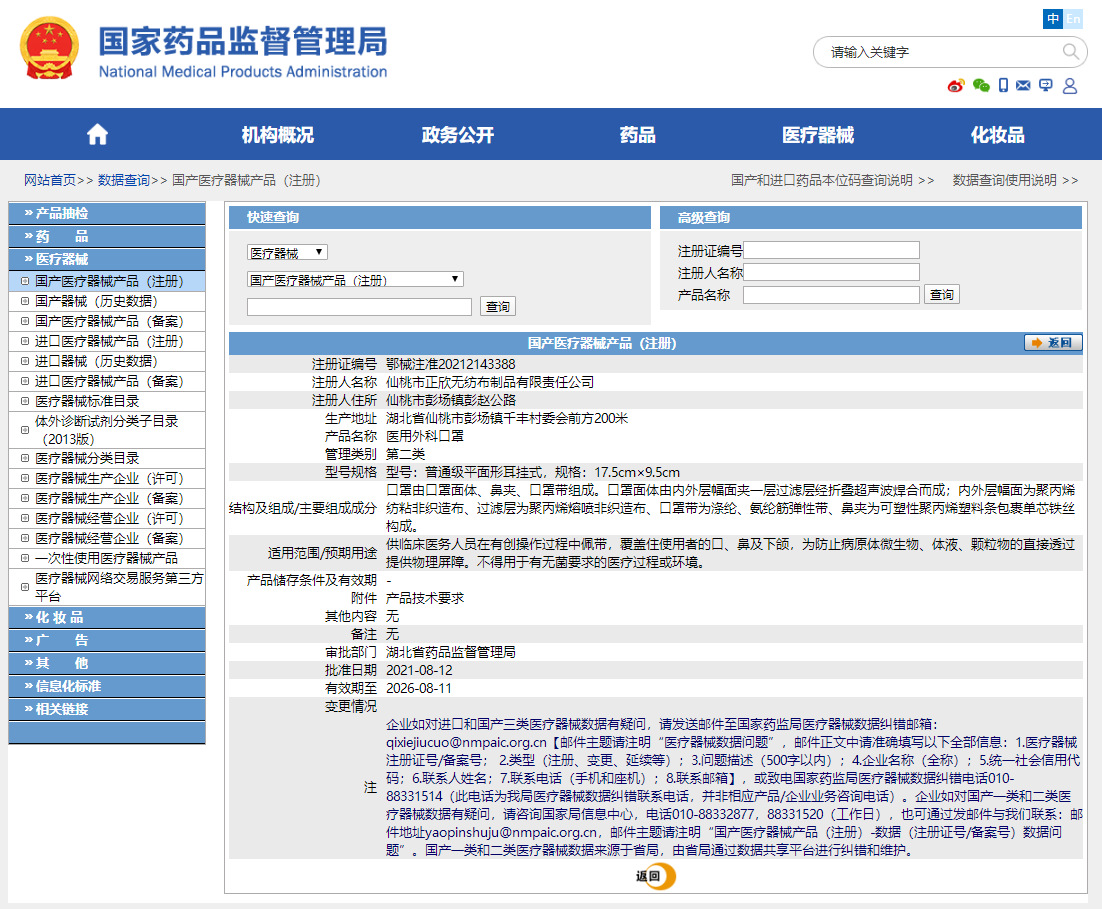Select the mobile phone icon
Image resolution: width=1102 pixels, height=909 pixels.
[x=1003, y=86]
